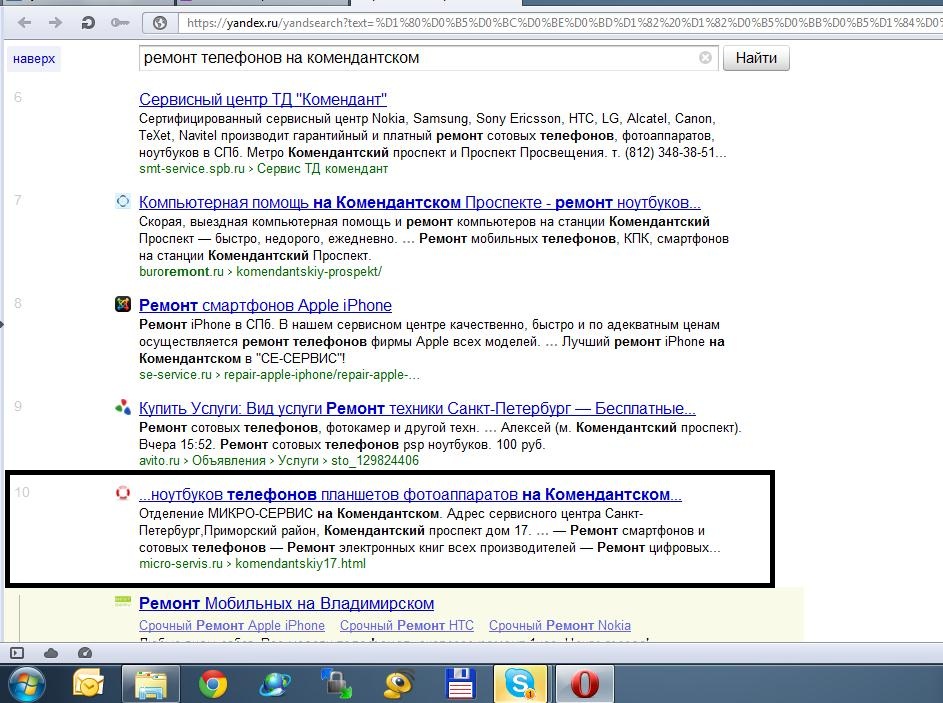
Task: Open Outlook from the taskbar
Action: (x=88, y=684)
